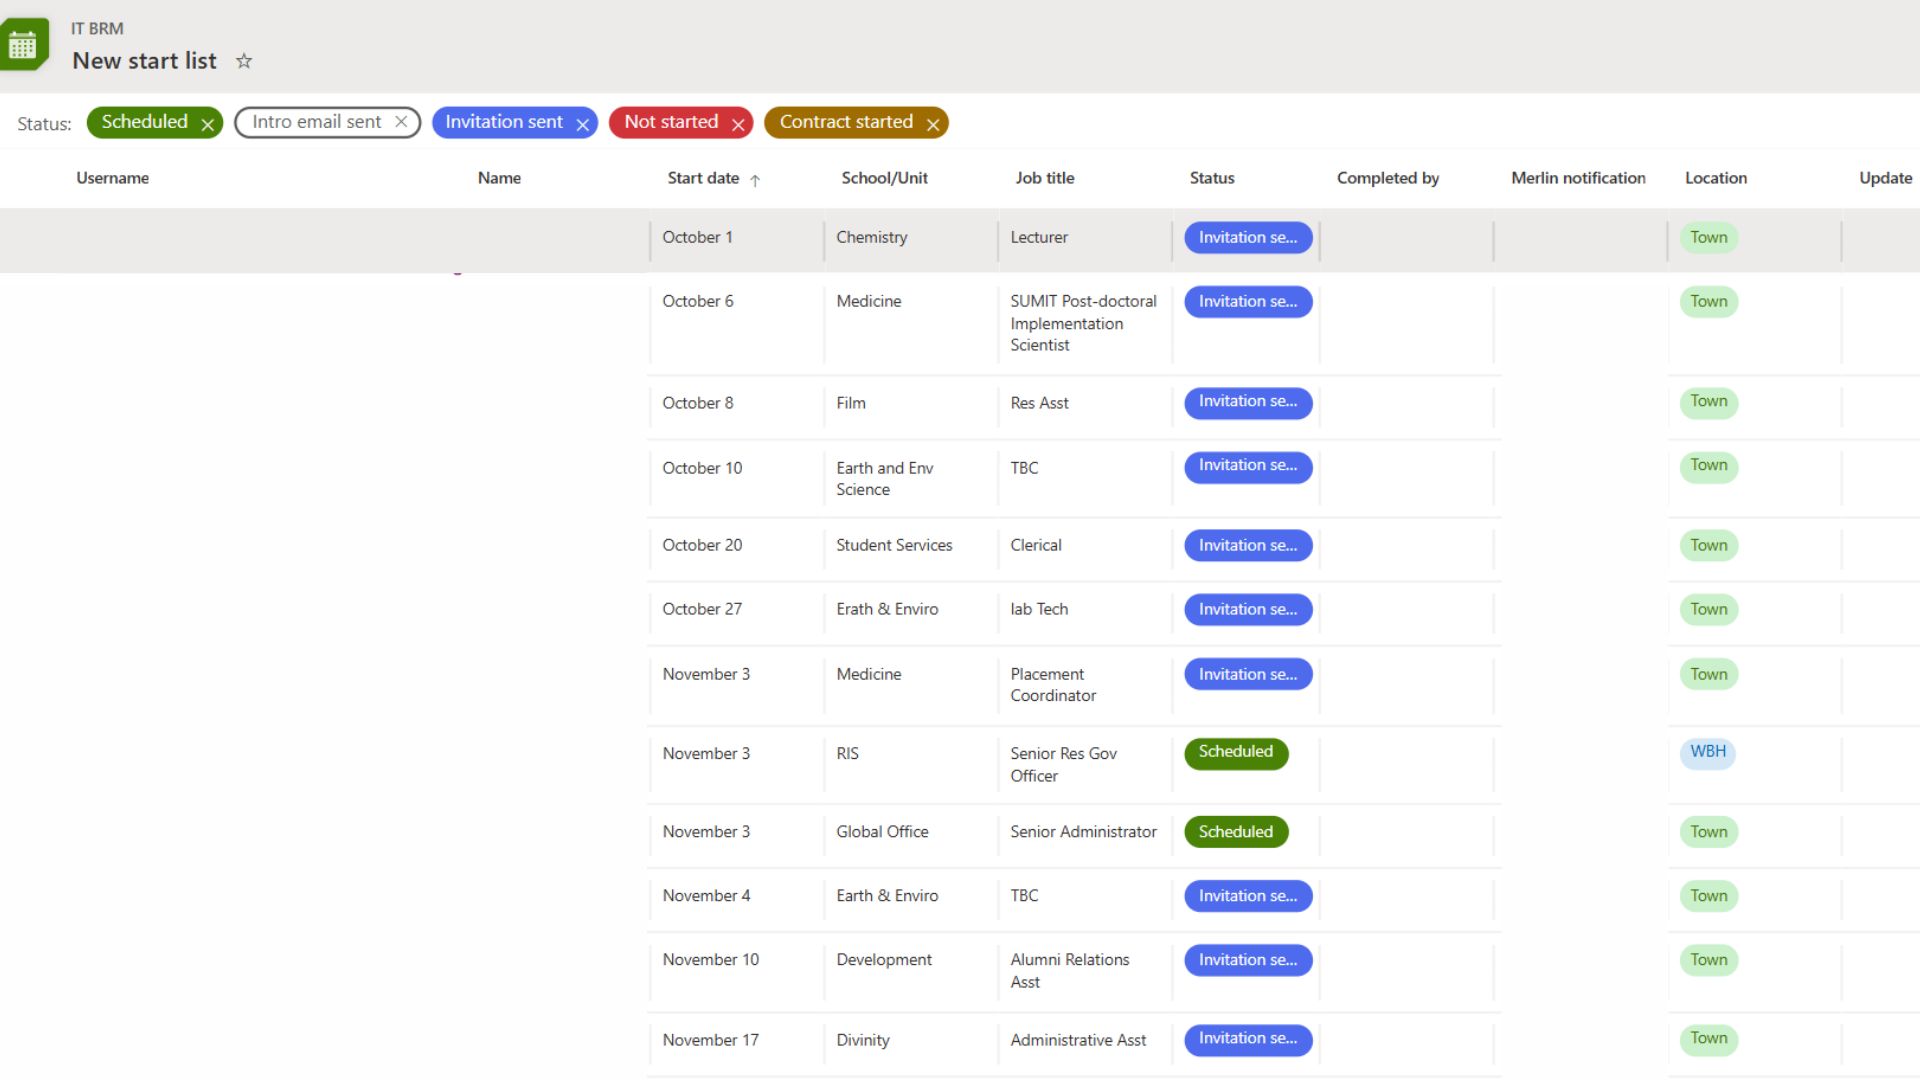This screenshot has width=1920, height=1080.
Task: Click the New start list title
Action: pyautogui.click(x=144, y=61)
